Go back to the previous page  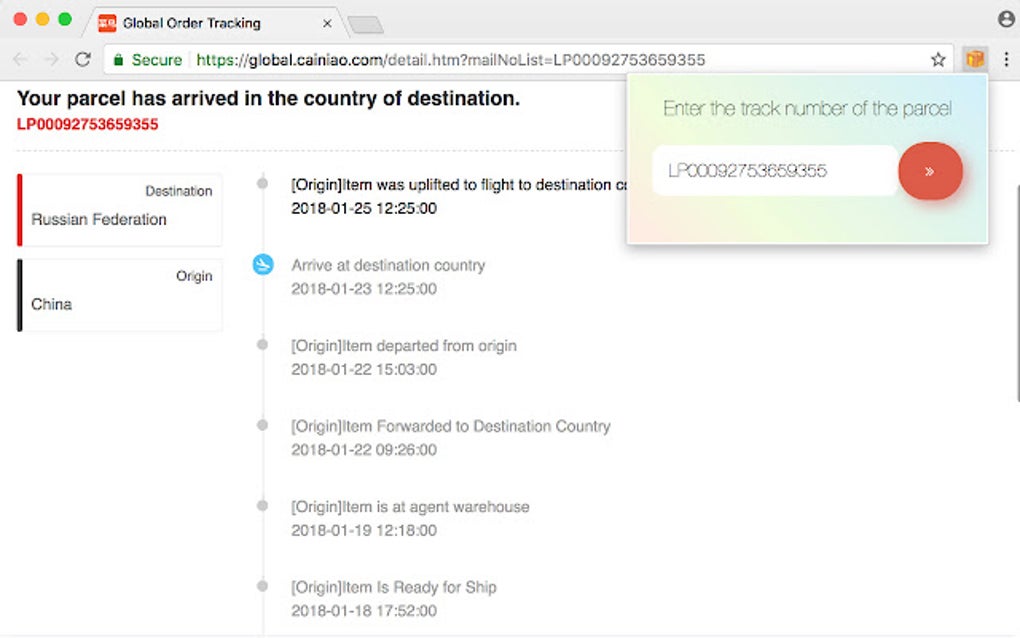tap(21, 60)
